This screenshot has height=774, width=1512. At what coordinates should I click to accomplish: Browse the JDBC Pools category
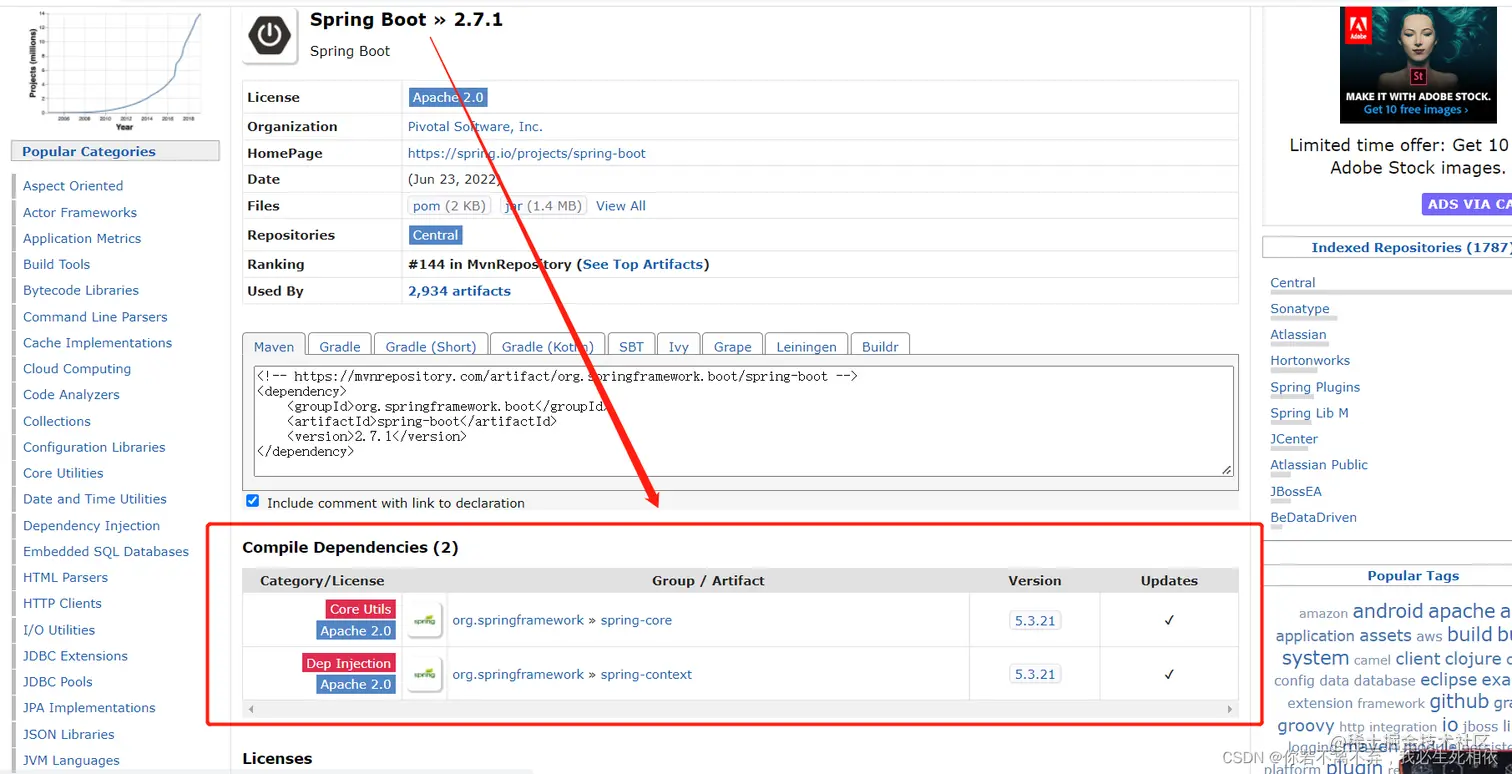click(57, 681)
